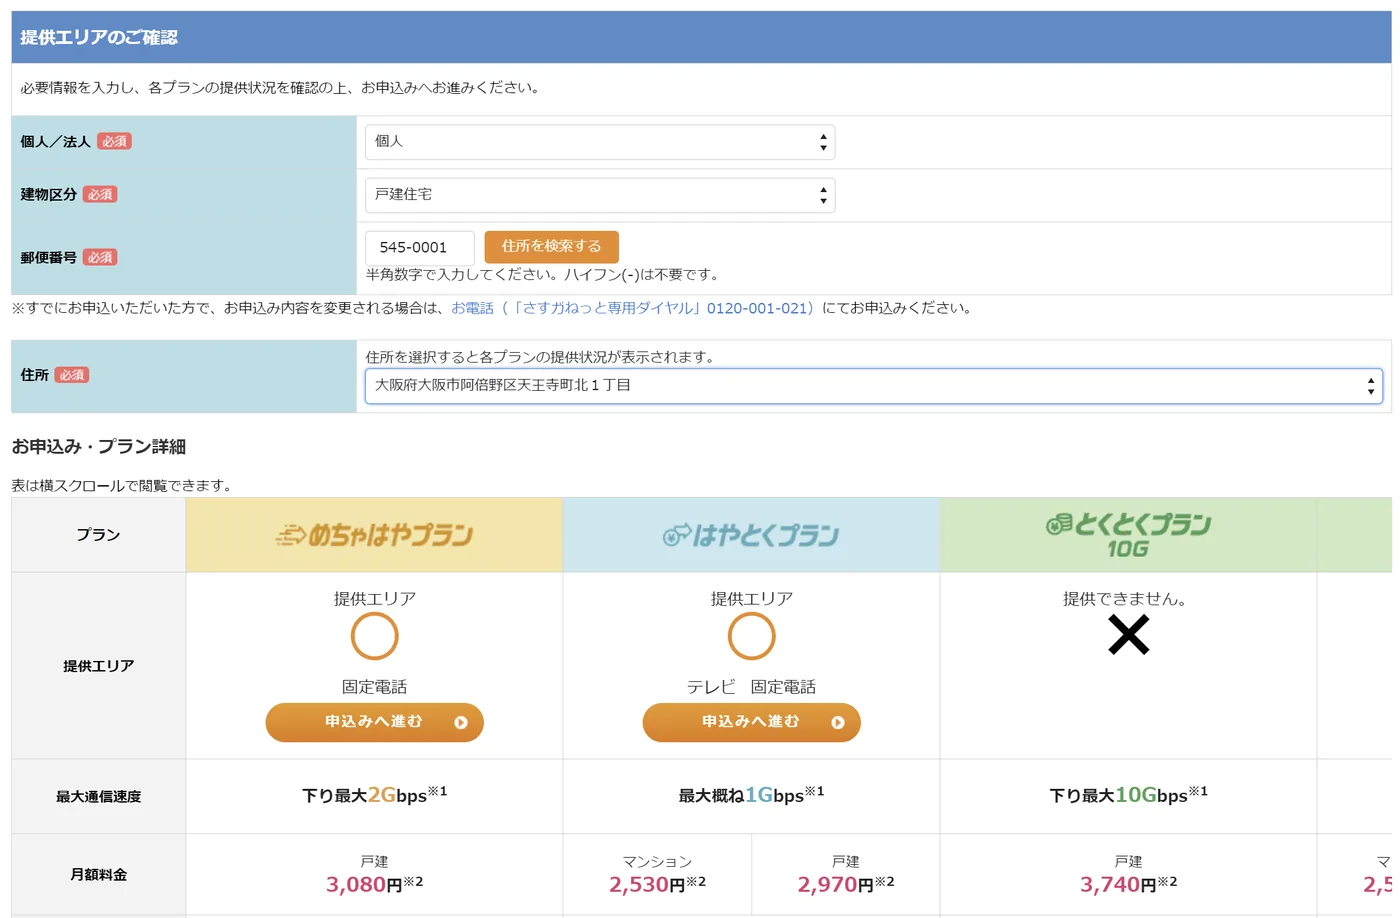The height and width of the screenshot is (918, 1400).
Task: Click the 最大通信速度 row header
Action: coord(98,796)
